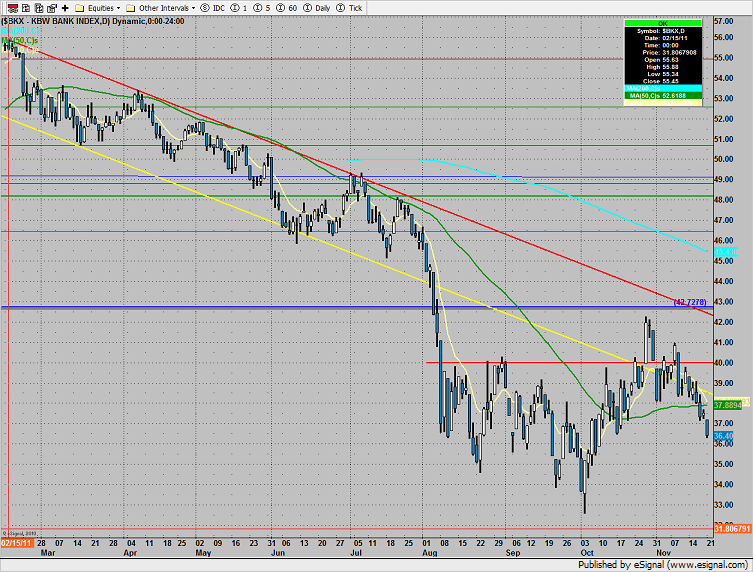This screenshot has height=572, width=753.
Task: Switch to the 5 minute interval
Action: tap(262, 8)
